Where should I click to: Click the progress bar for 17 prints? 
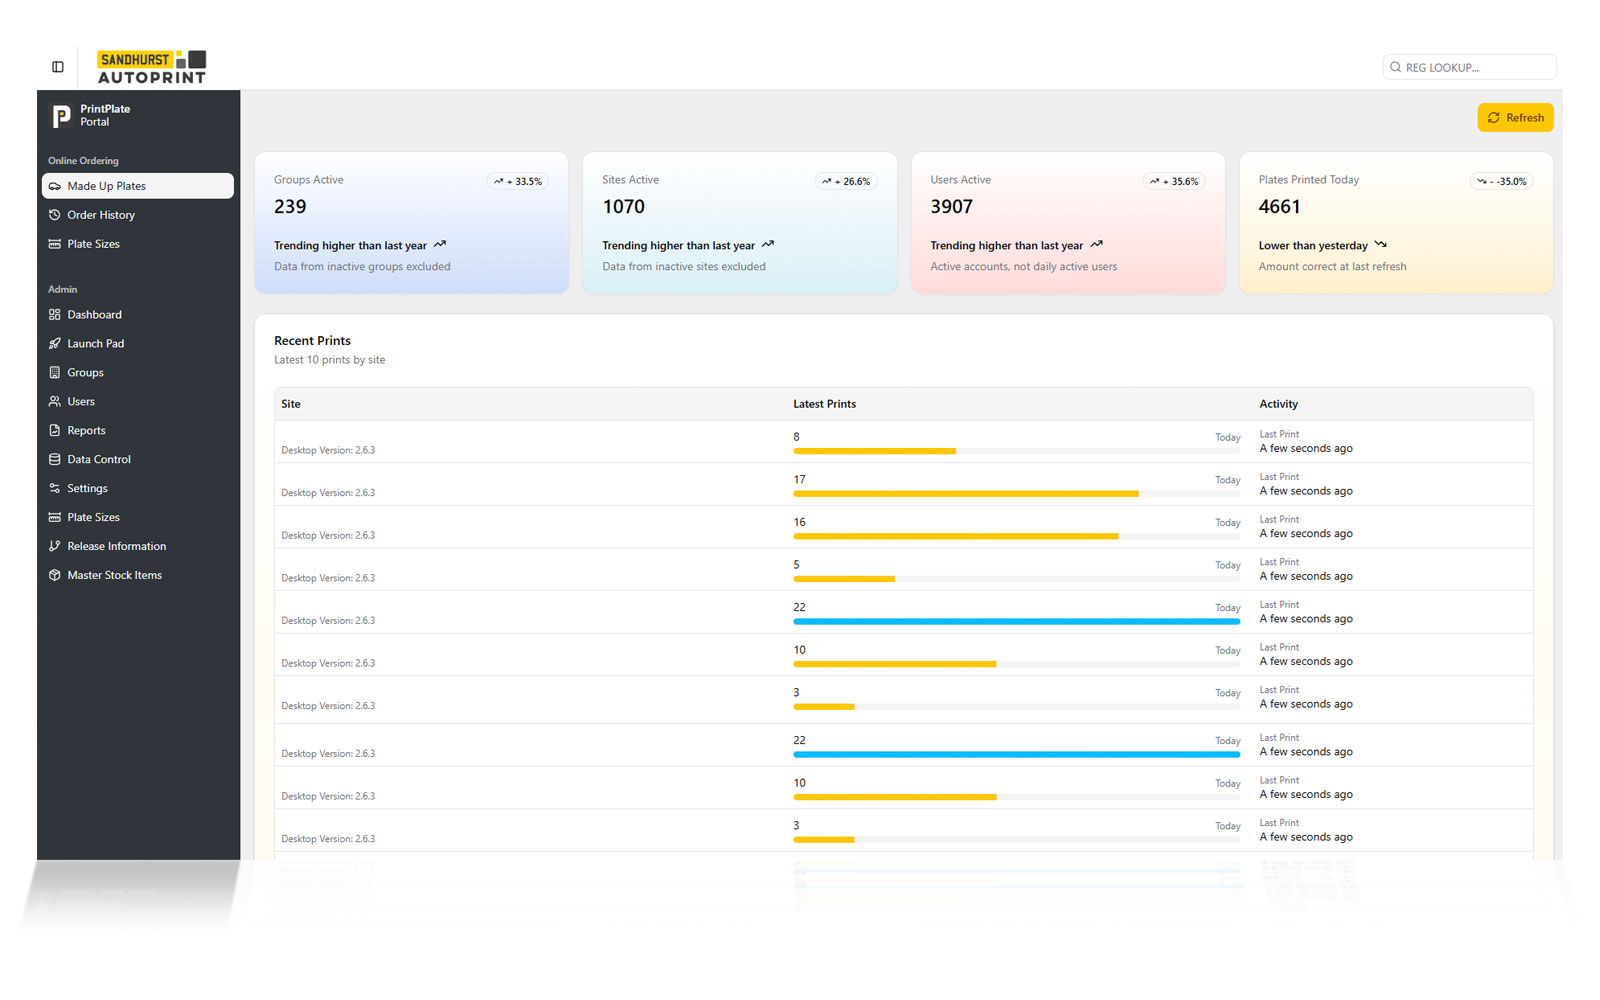pos(1017,494)
